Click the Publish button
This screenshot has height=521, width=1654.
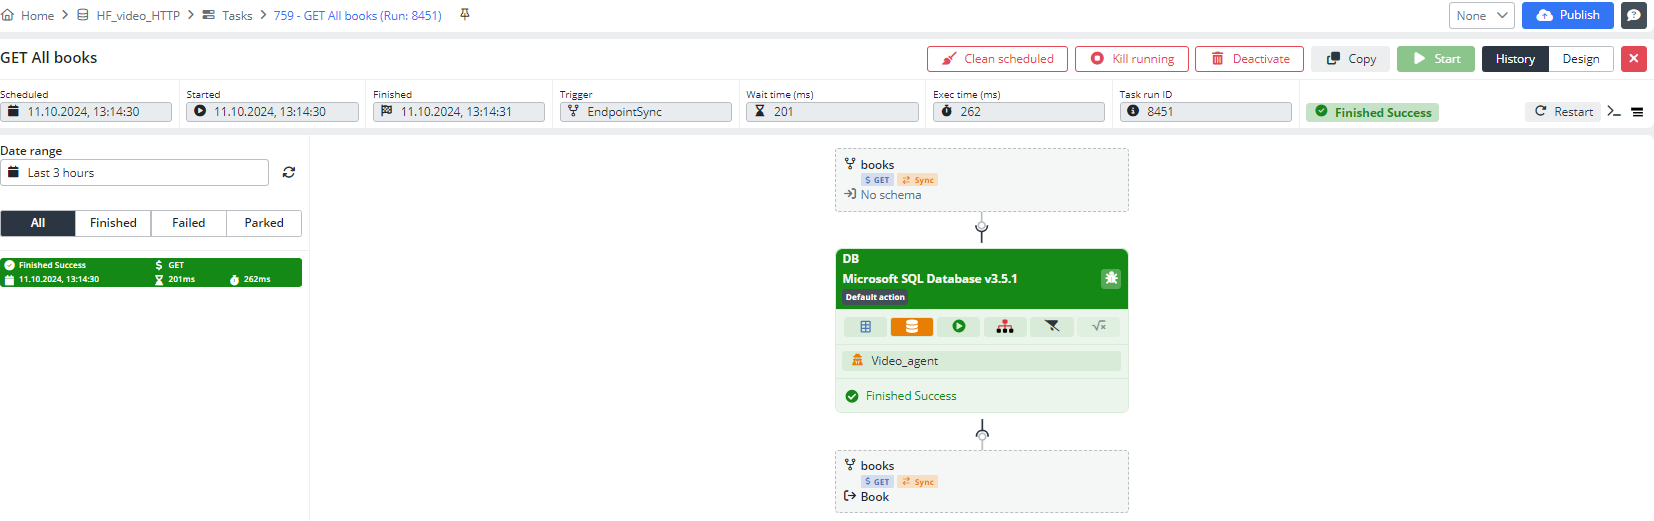1567,15
